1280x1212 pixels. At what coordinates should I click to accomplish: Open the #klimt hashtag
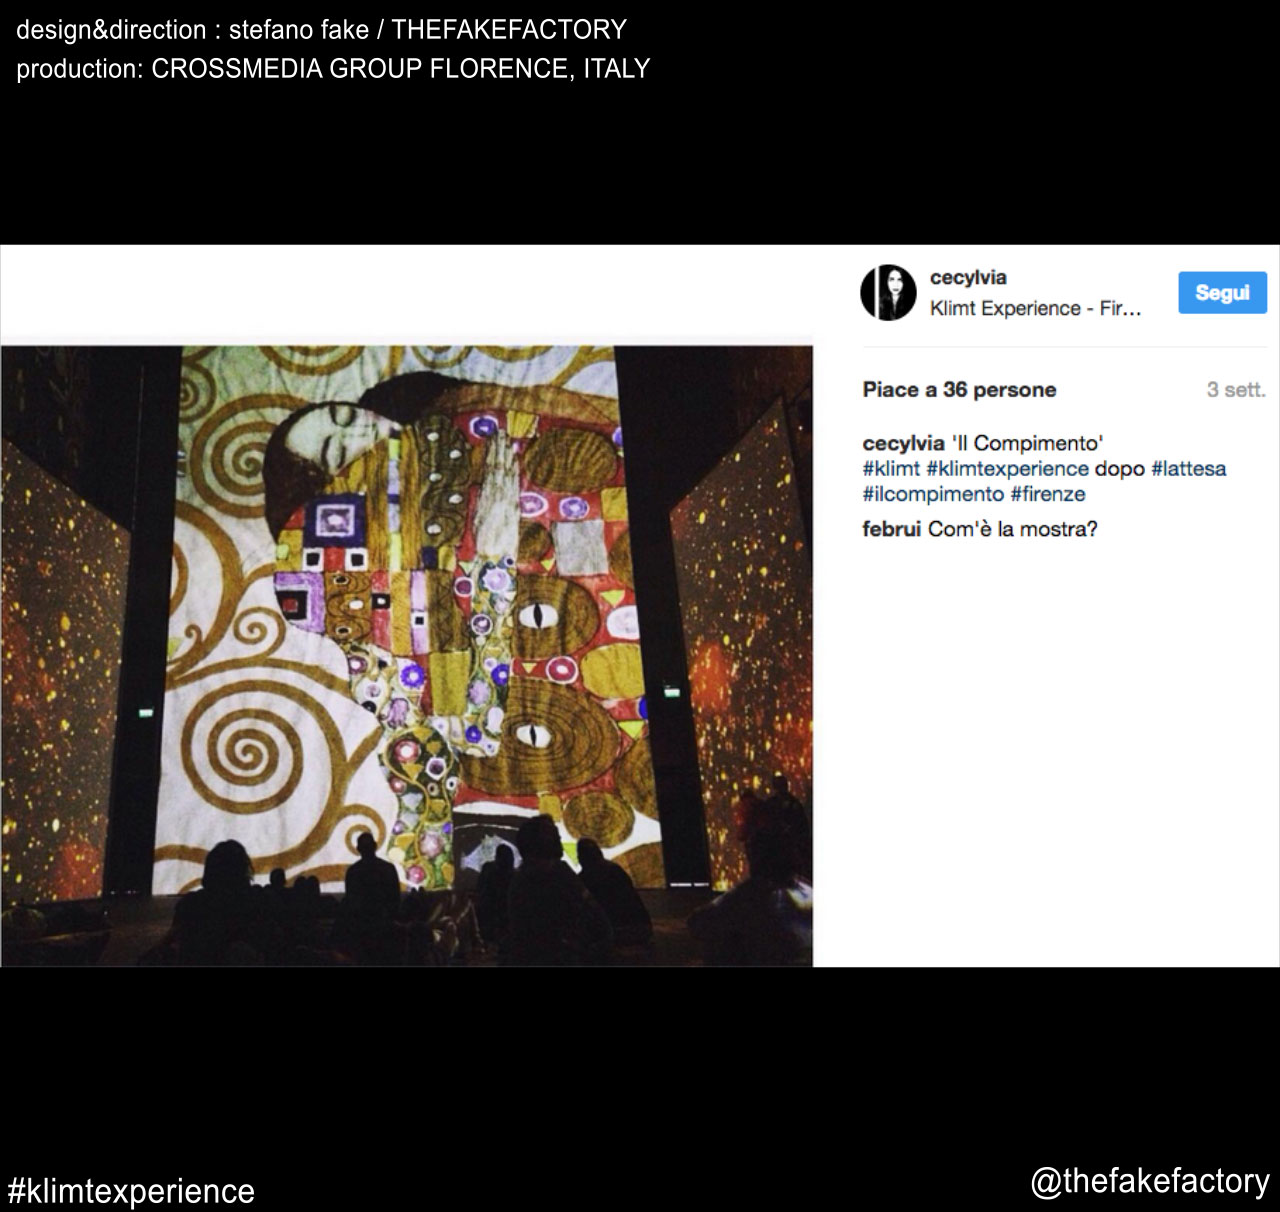891,469
